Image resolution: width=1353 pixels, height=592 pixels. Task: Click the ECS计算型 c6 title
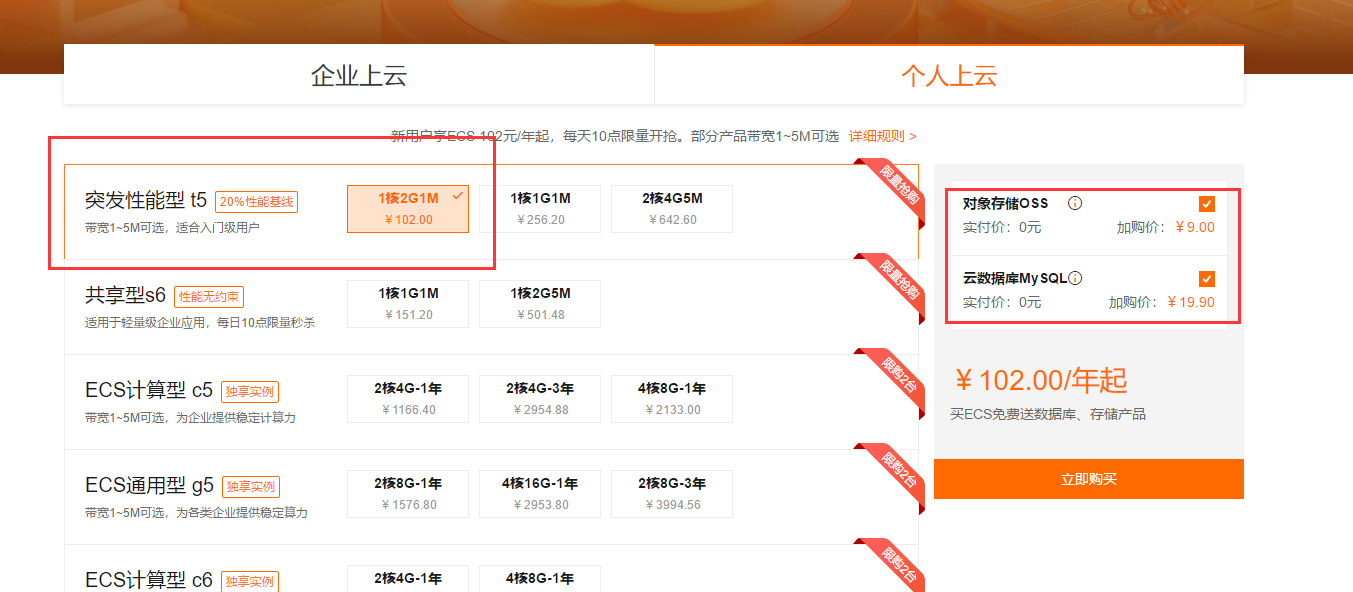point(150,580)
